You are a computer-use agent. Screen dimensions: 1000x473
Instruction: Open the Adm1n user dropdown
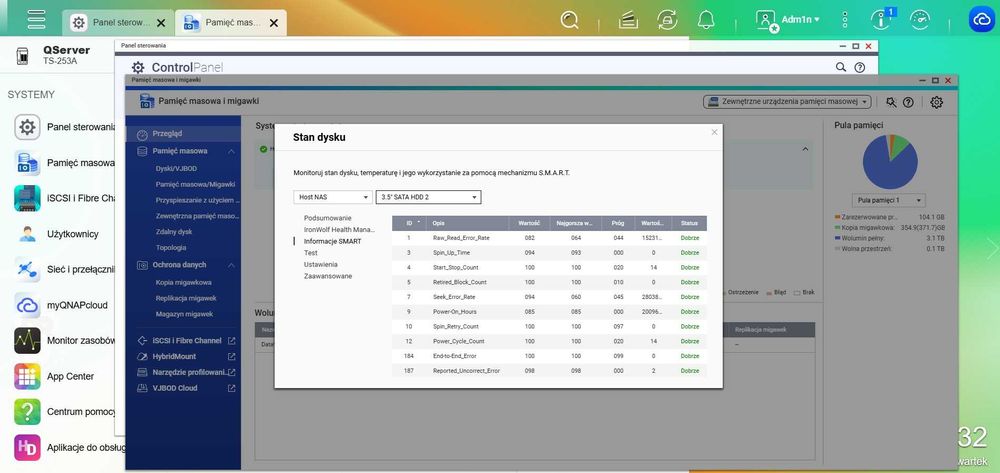(x=800, y=20)
